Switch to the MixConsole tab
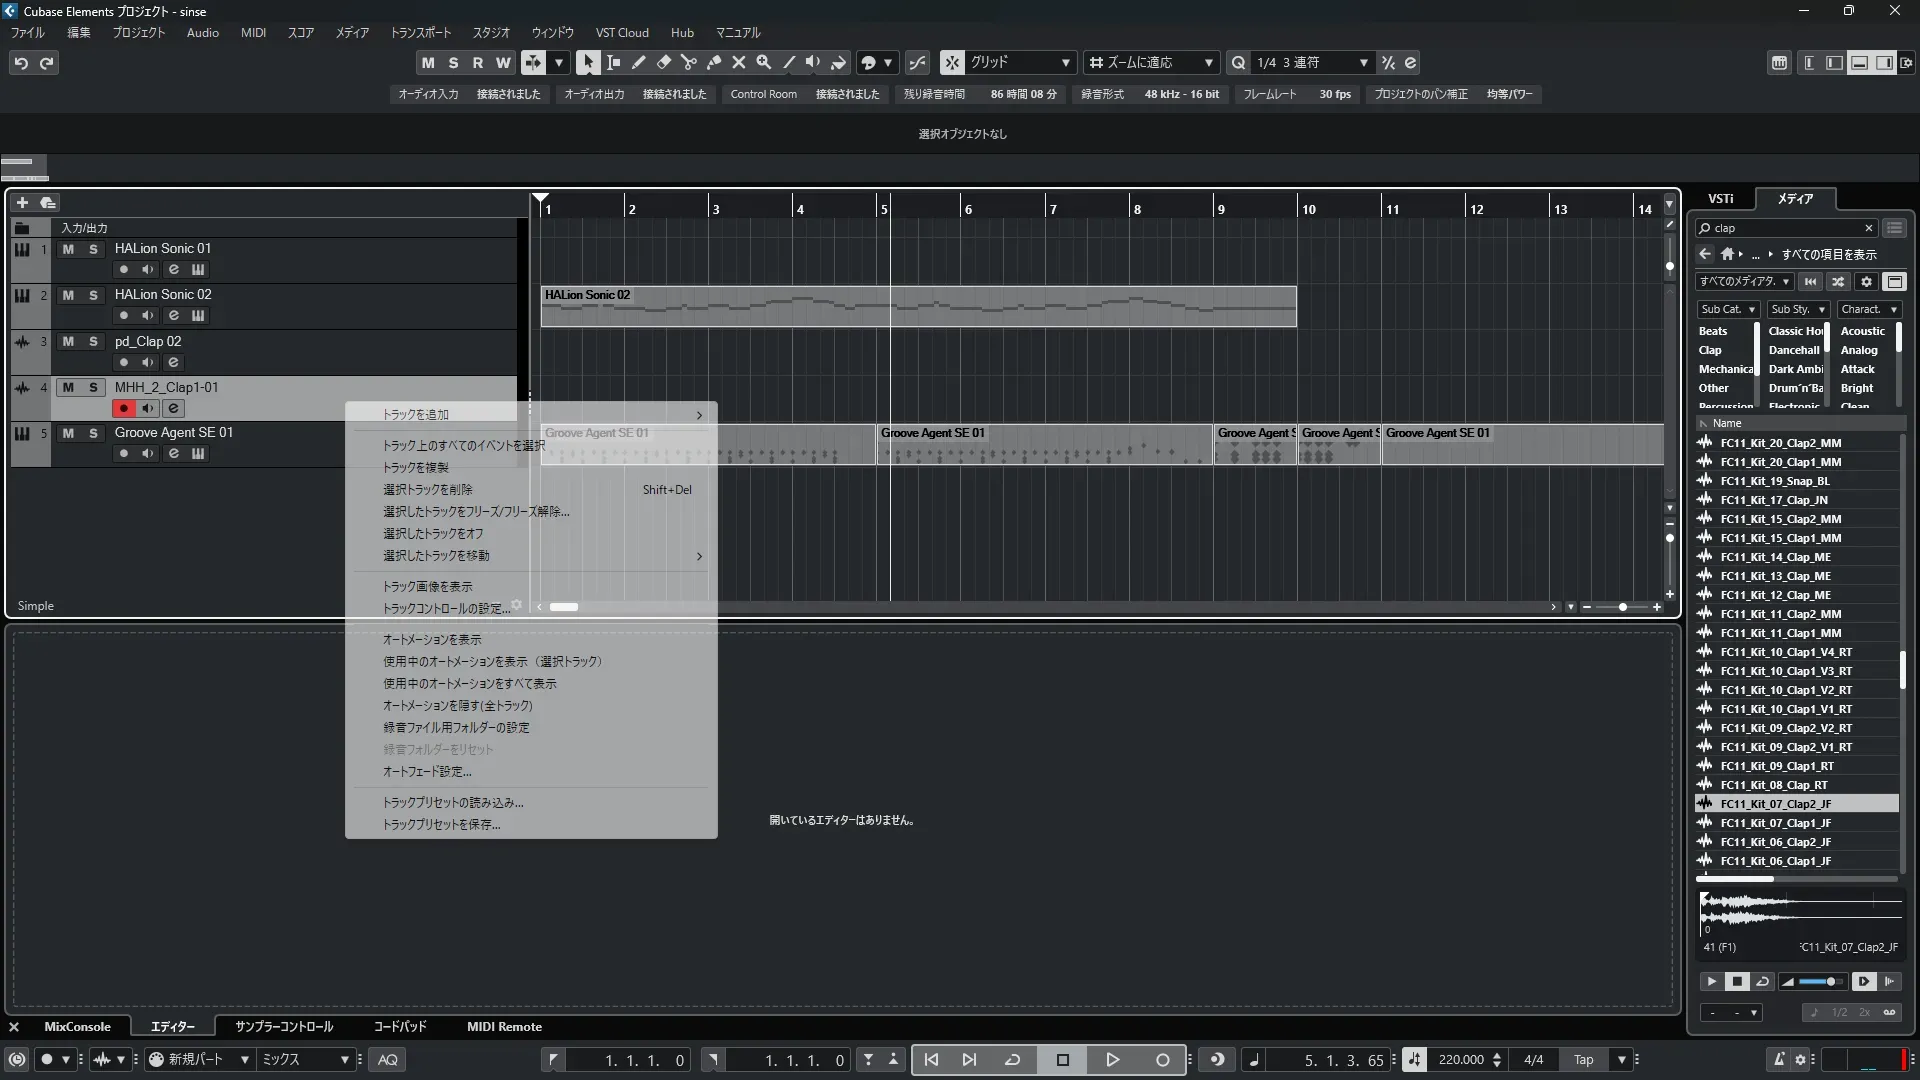The image size is (1920, 1080). [x=77, y=1026]
